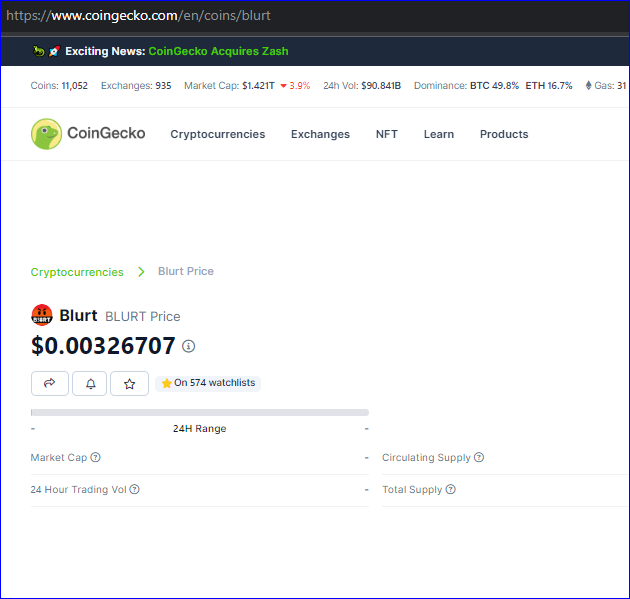The width and height of the screenshot is (630, 599).
Task: Click the Ethereum gas icon in stats bar
Action: [589, 86]
